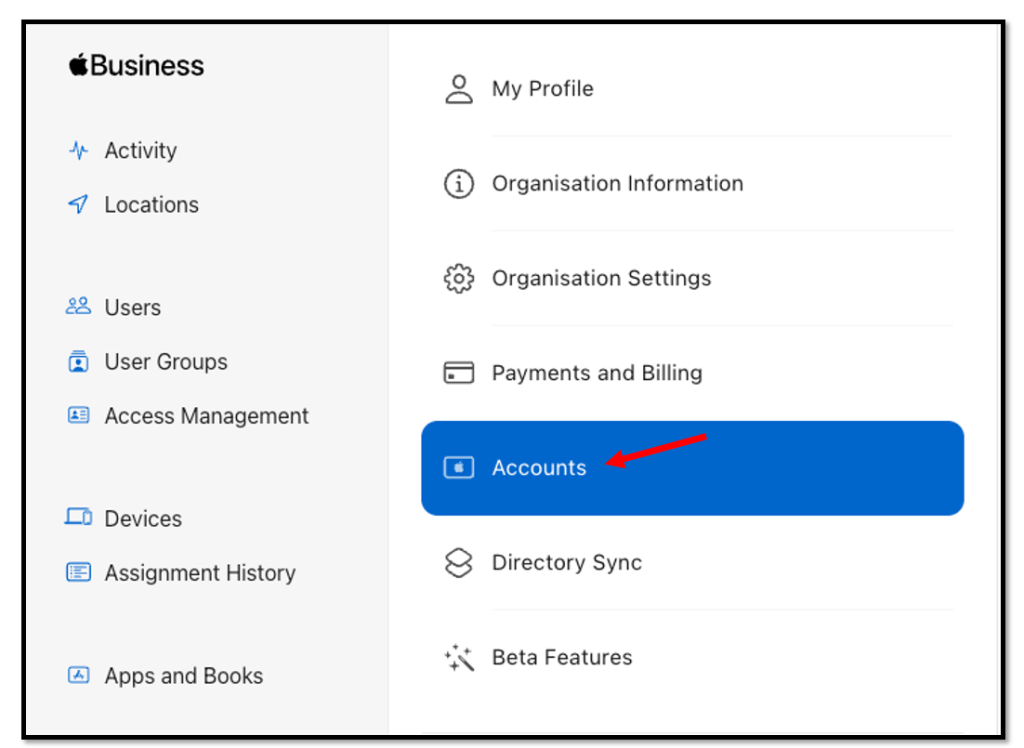The height and width of the screenshot is (748, 1024).
Task: Open Assignment History text in sidebar
Action: coord(200,573)
